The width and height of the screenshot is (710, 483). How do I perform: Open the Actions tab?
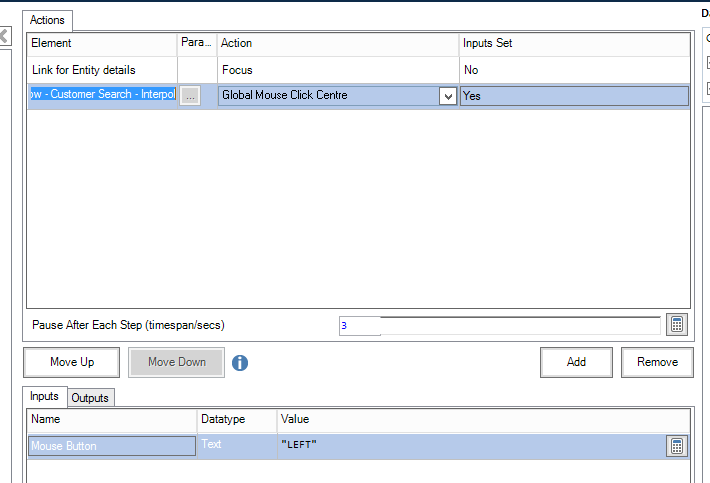(47, 20)
